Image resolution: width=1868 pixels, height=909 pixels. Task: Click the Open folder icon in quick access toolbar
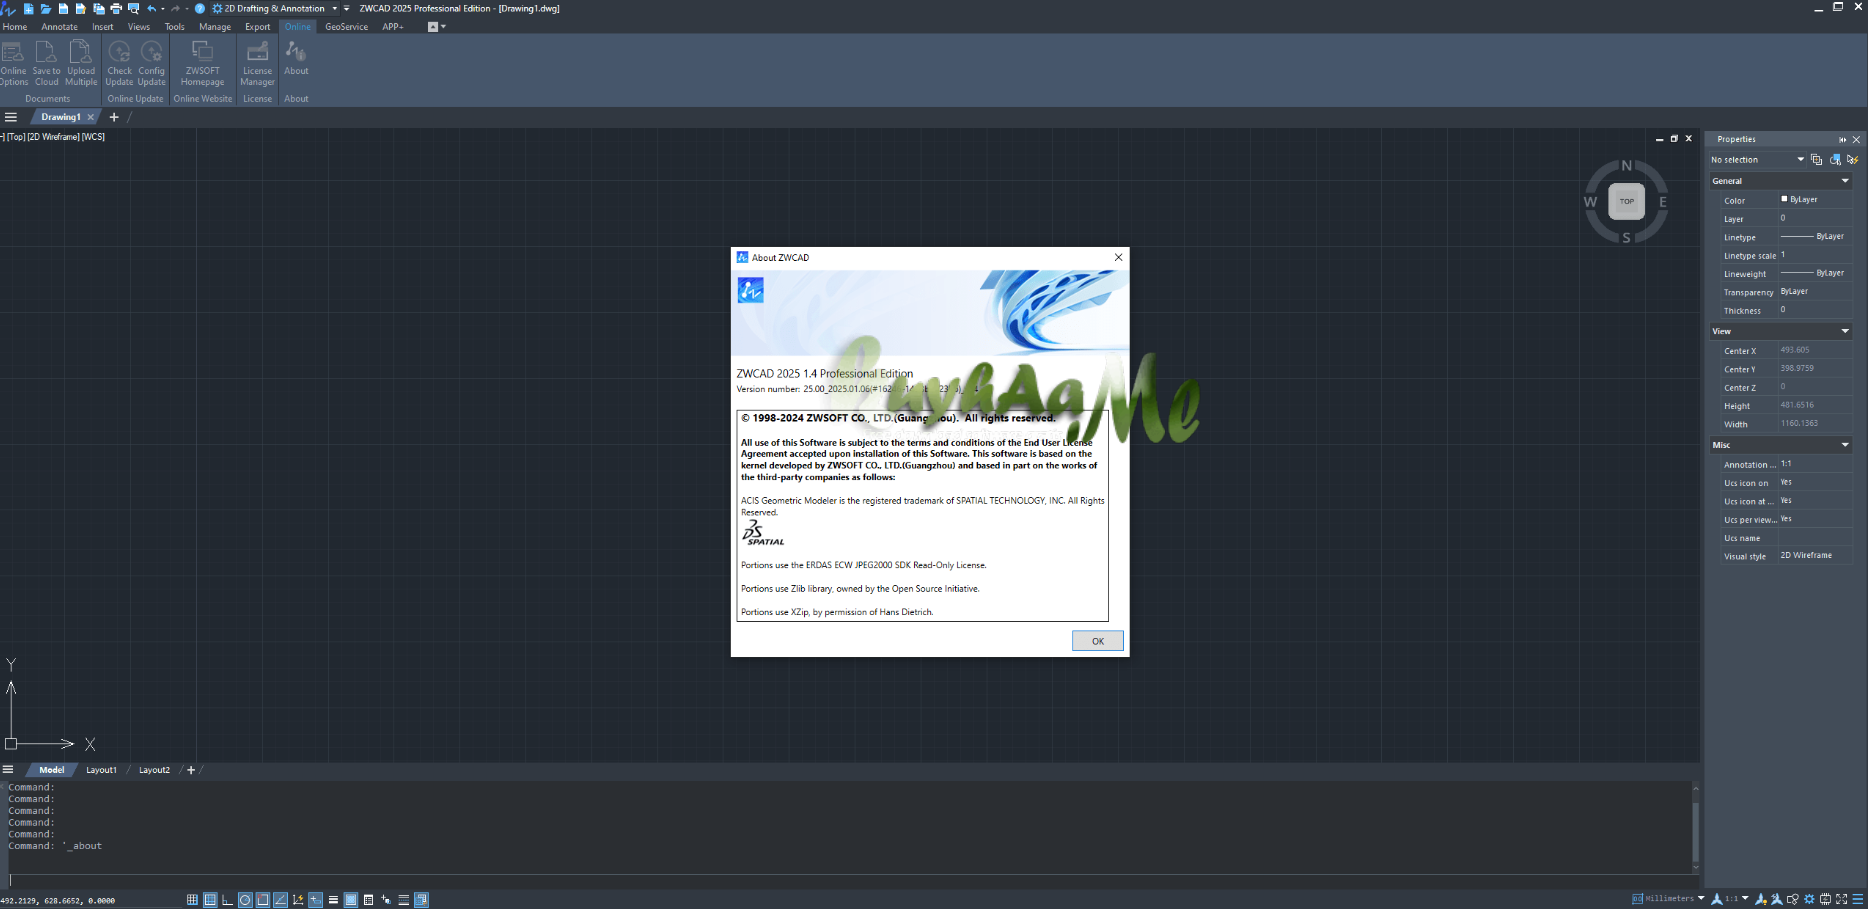[x=46, y=8]
